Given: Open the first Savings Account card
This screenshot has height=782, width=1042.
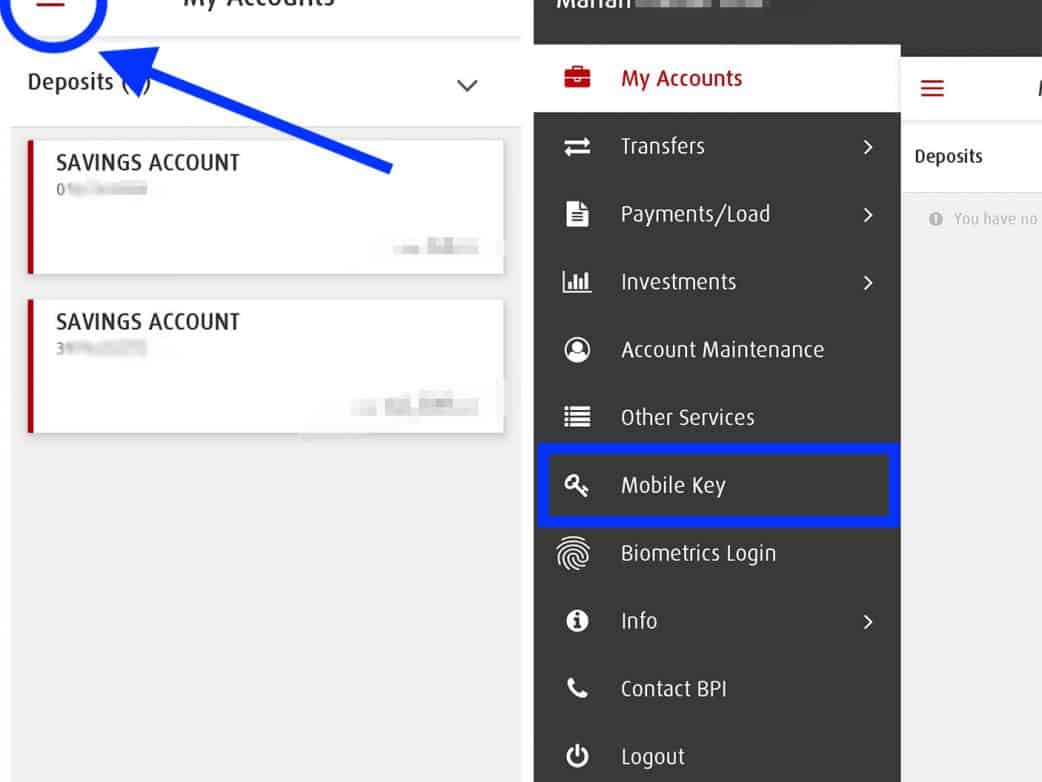Looking at the screenshot, I should [266, 207].
